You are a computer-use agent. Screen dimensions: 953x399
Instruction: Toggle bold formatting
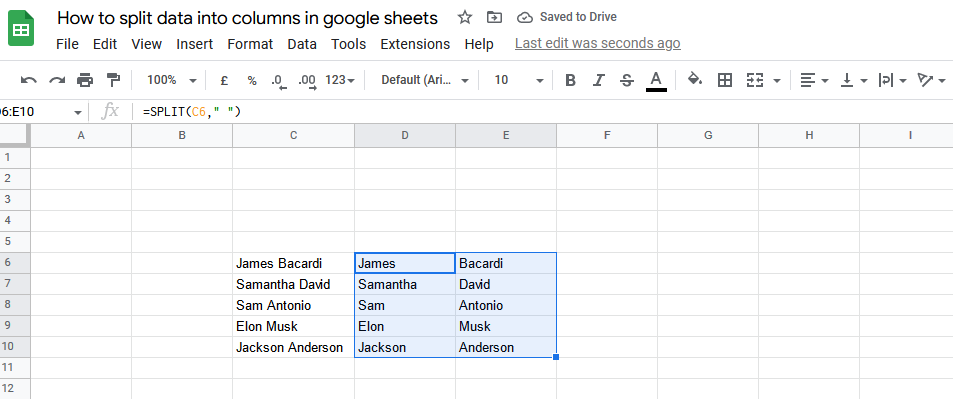[x=570, y=80]
